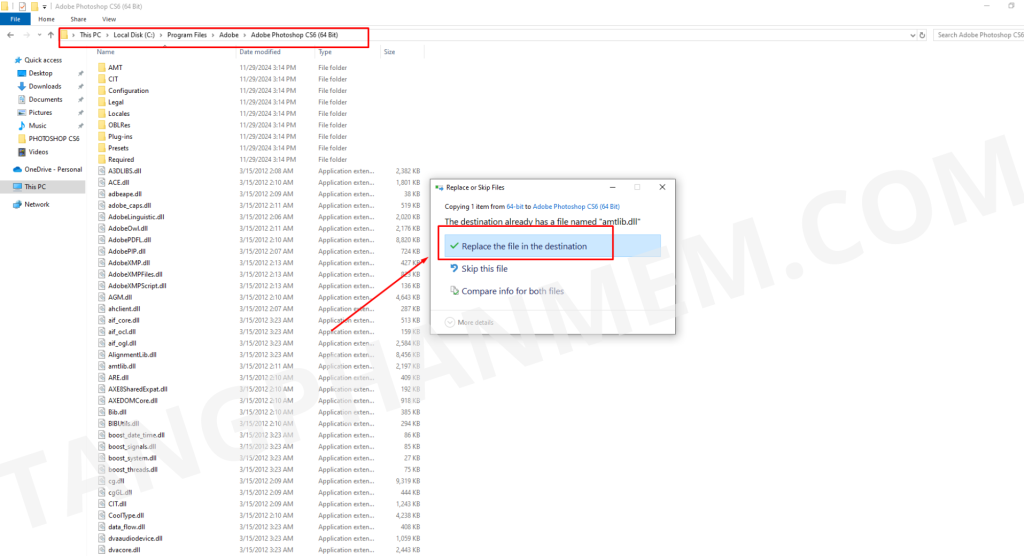Image resolution: width=1024 pixels, height=556 pixels.
Task: Choose Replace the file in the destination
Action: click(x=524, y=246)
